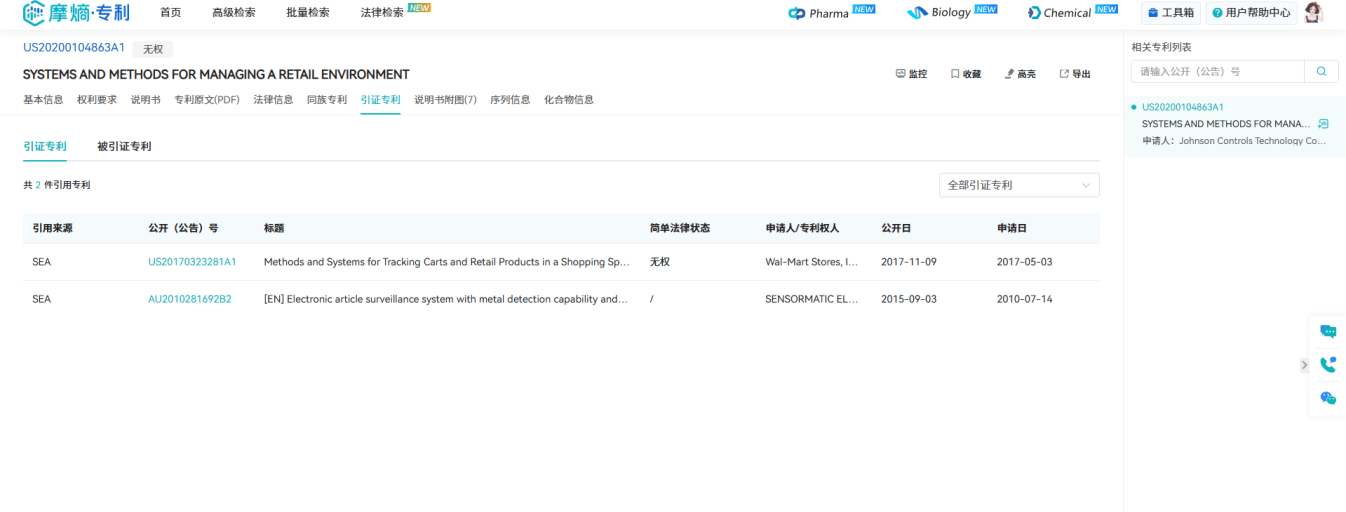Click the online chat floating icon
The height and width of the screenshot is (512, 1346).
(1328, 332)
